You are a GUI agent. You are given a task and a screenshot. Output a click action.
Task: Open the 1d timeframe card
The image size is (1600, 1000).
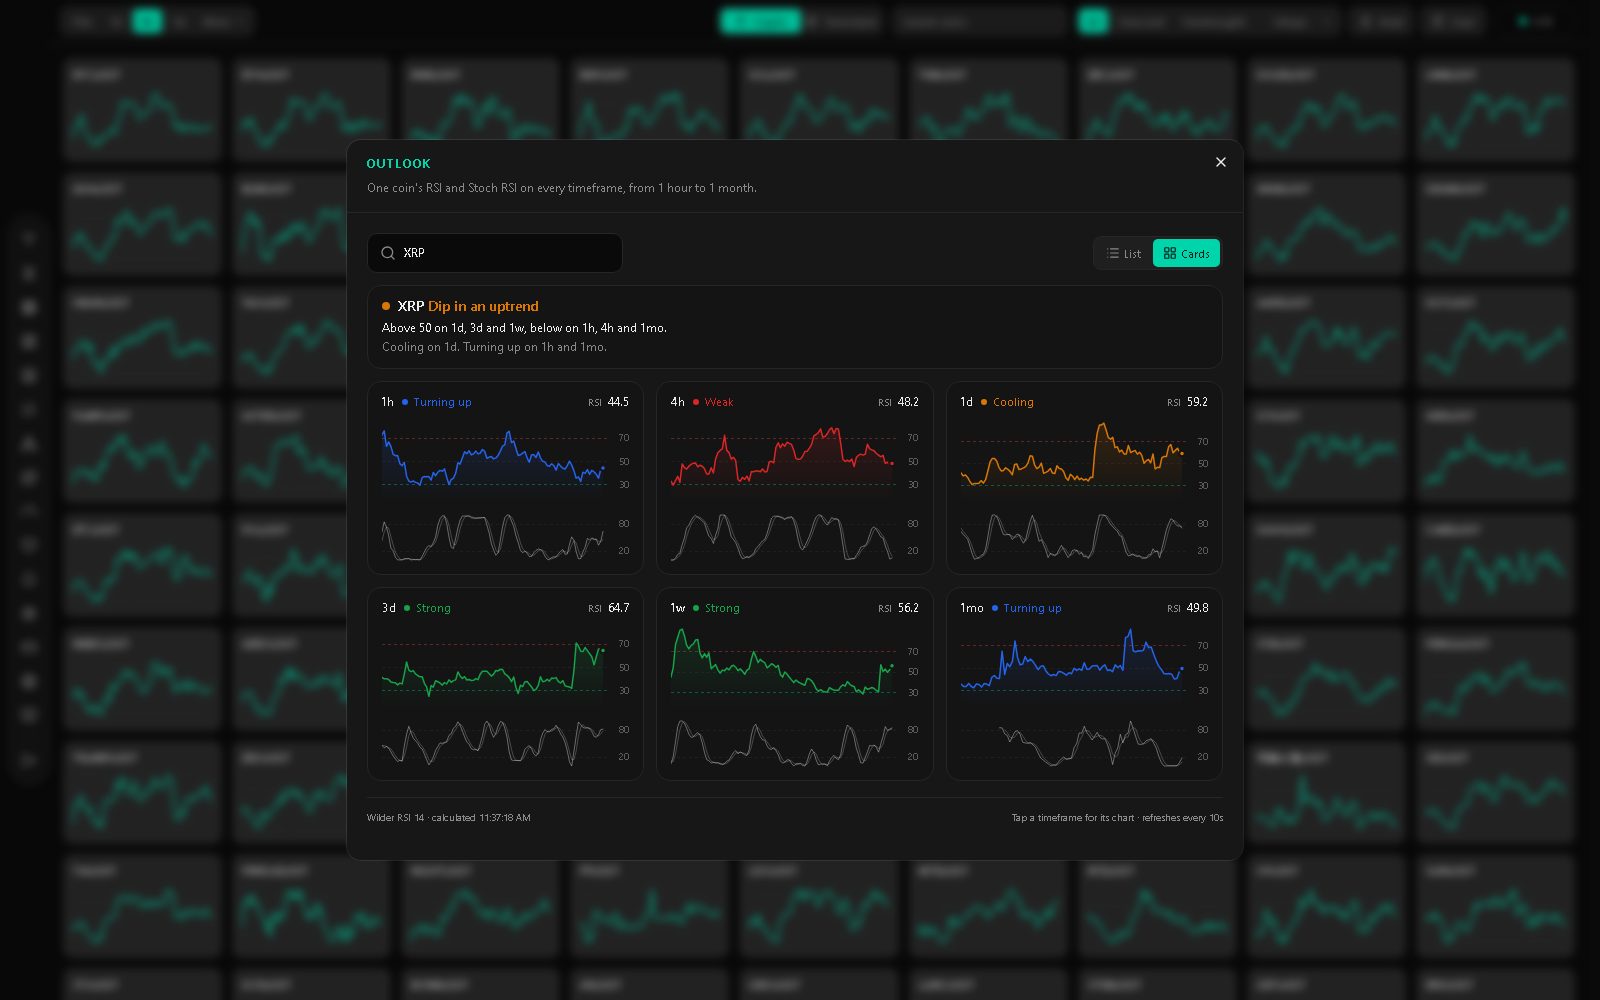[1084, 478]
